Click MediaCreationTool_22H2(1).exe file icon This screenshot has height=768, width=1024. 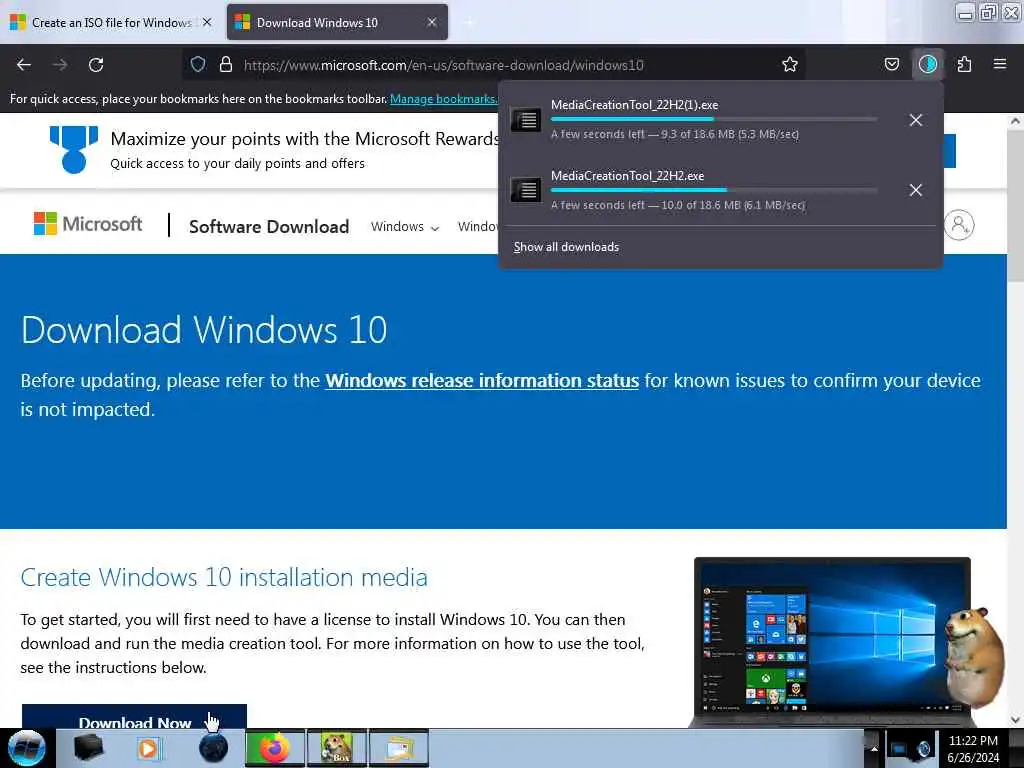click(x=525, y=120)
